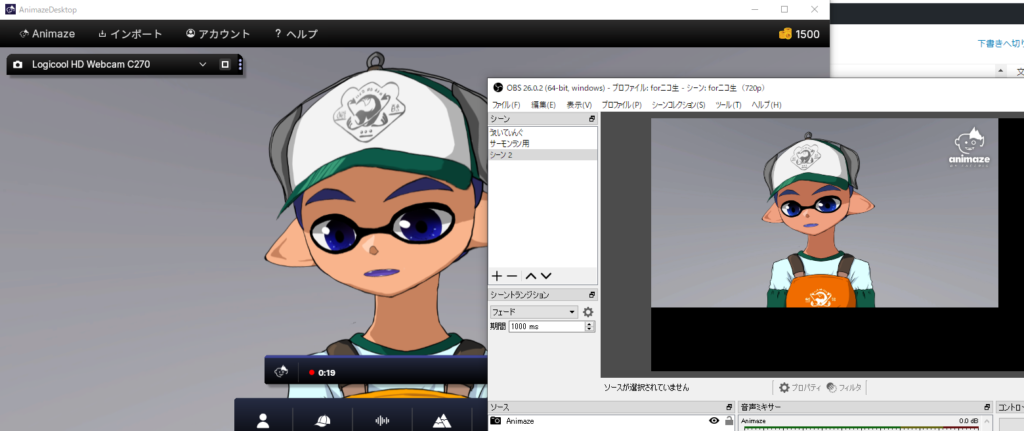The width and height of the screenshot is (1024, 431).
Task: Open transition properties gear icon
Action: [588, 312]
